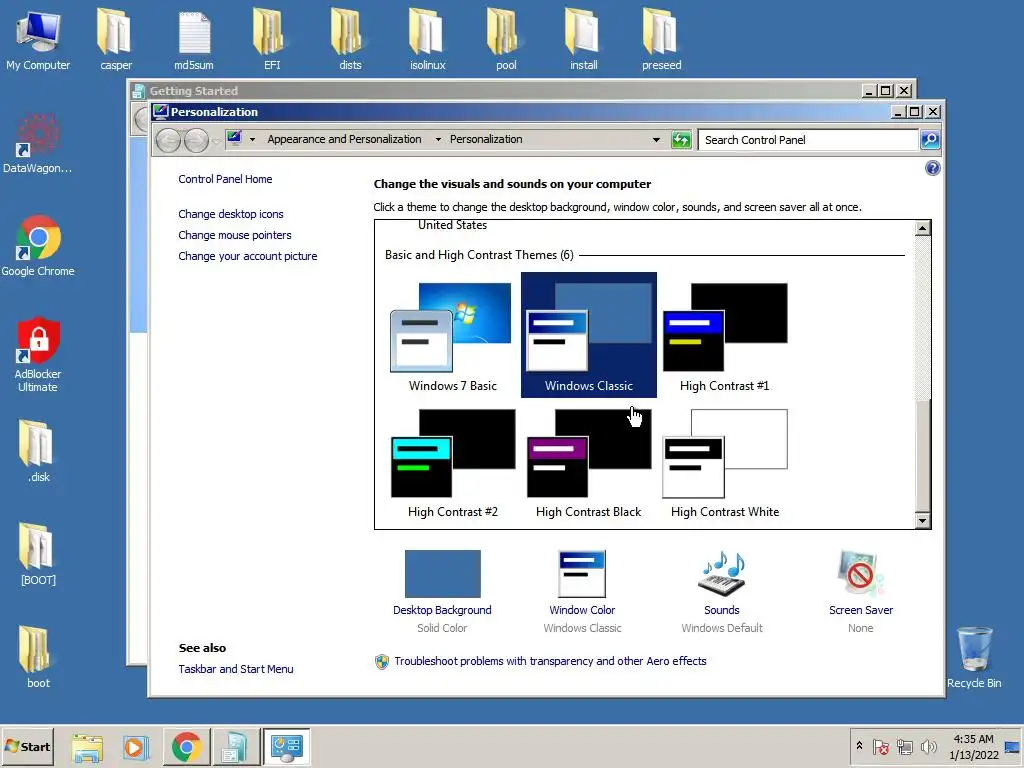1024x768 pixels.
Task: Select the Recycle Bin icon
Action: (974, 658)
